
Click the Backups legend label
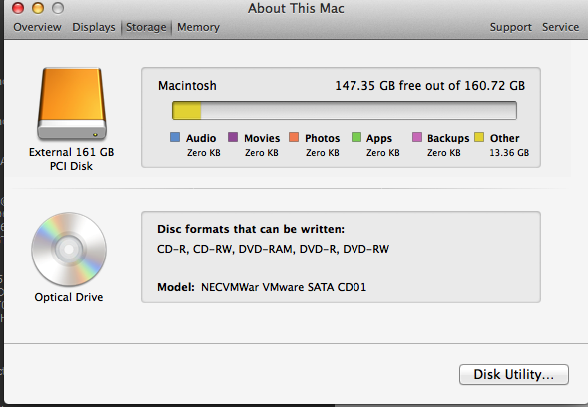(x=448, y=138)
